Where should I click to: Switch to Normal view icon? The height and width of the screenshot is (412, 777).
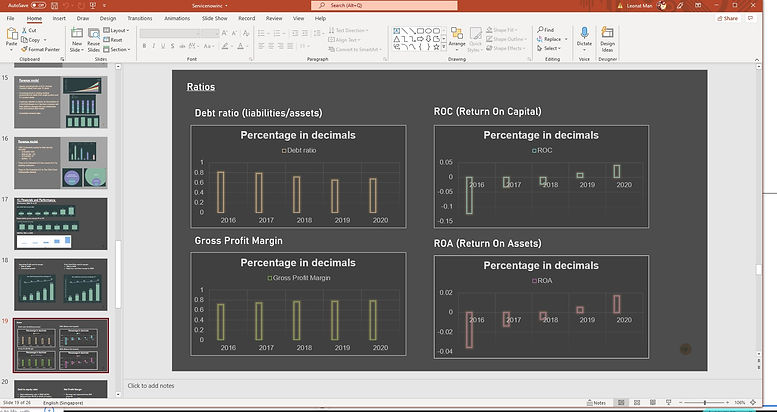[621, 403]
